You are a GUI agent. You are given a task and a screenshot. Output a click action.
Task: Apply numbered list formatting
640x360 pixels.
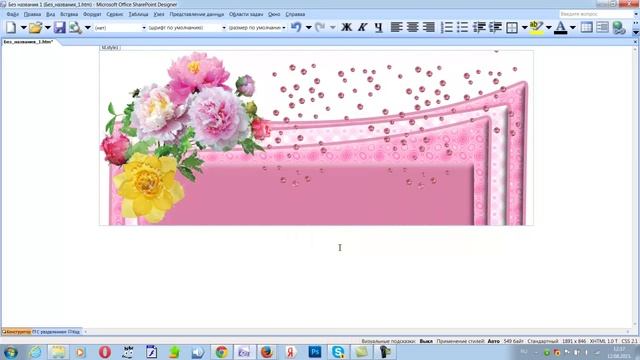(447, 28)
